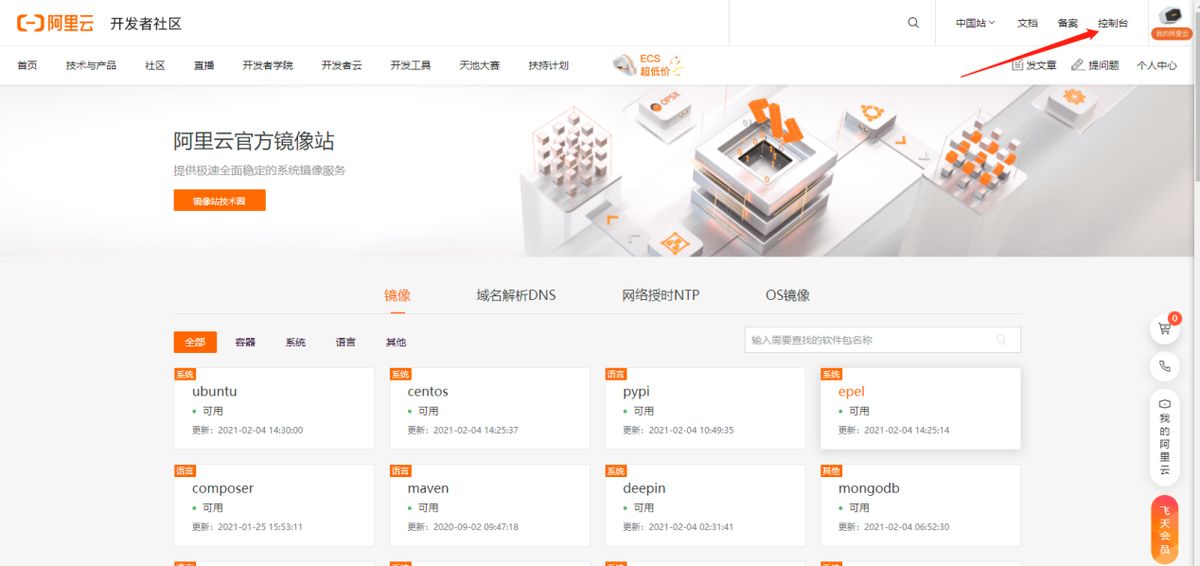Viewport: 1200px width, 566px height.
Task: Click the user avatar icon
Action: coord(1172,16)
